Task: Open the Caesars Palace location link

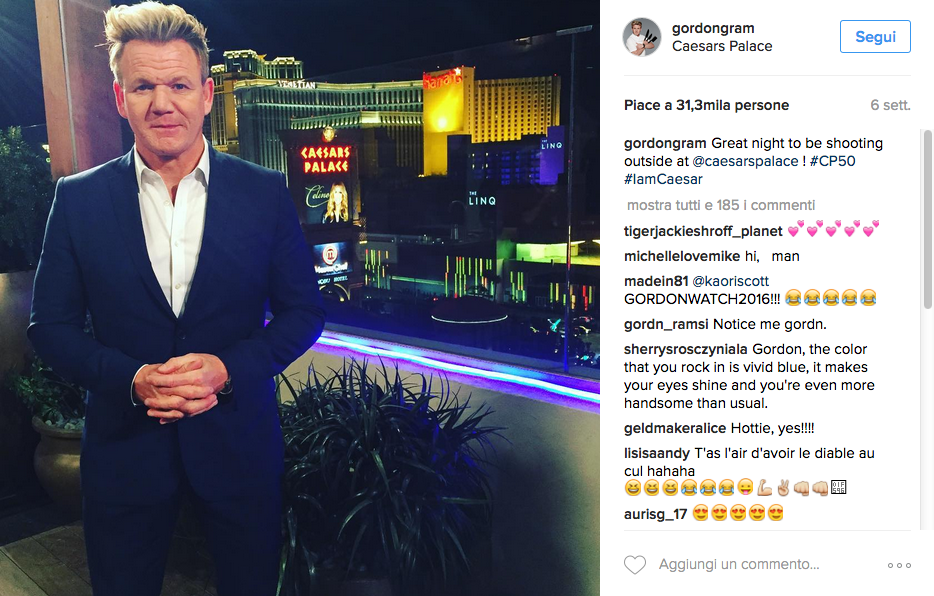Action: (722, 46)
